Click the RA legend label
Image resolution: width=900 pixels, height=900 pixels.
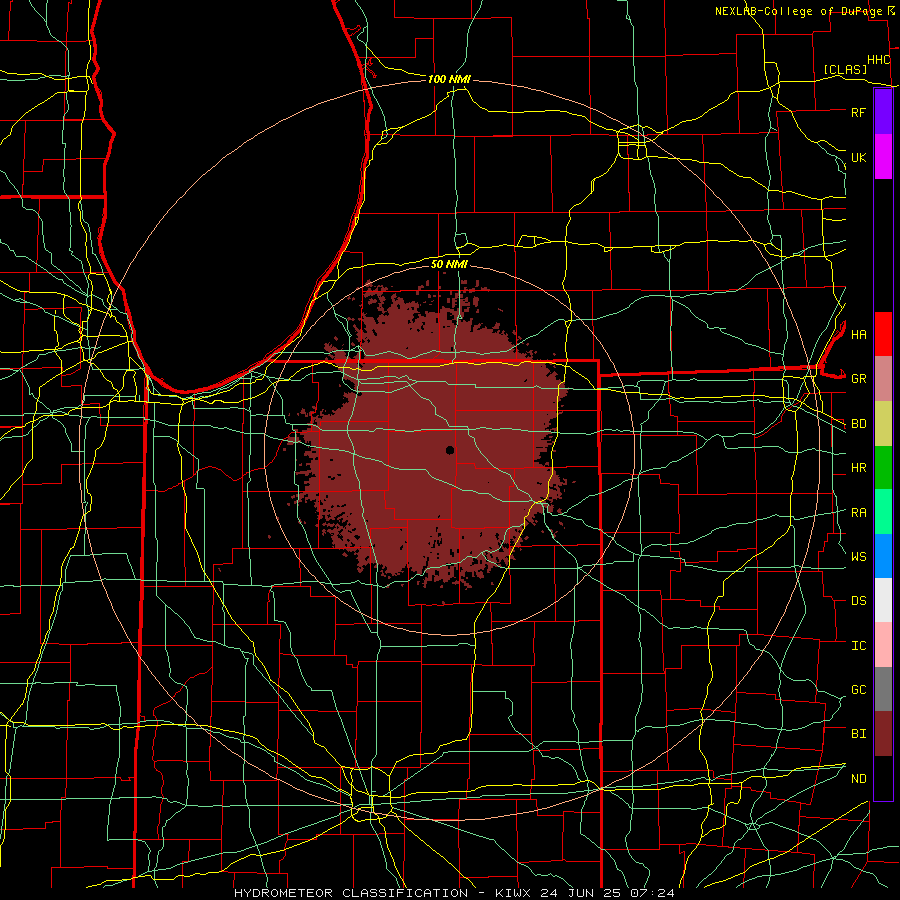coord(858,513)
